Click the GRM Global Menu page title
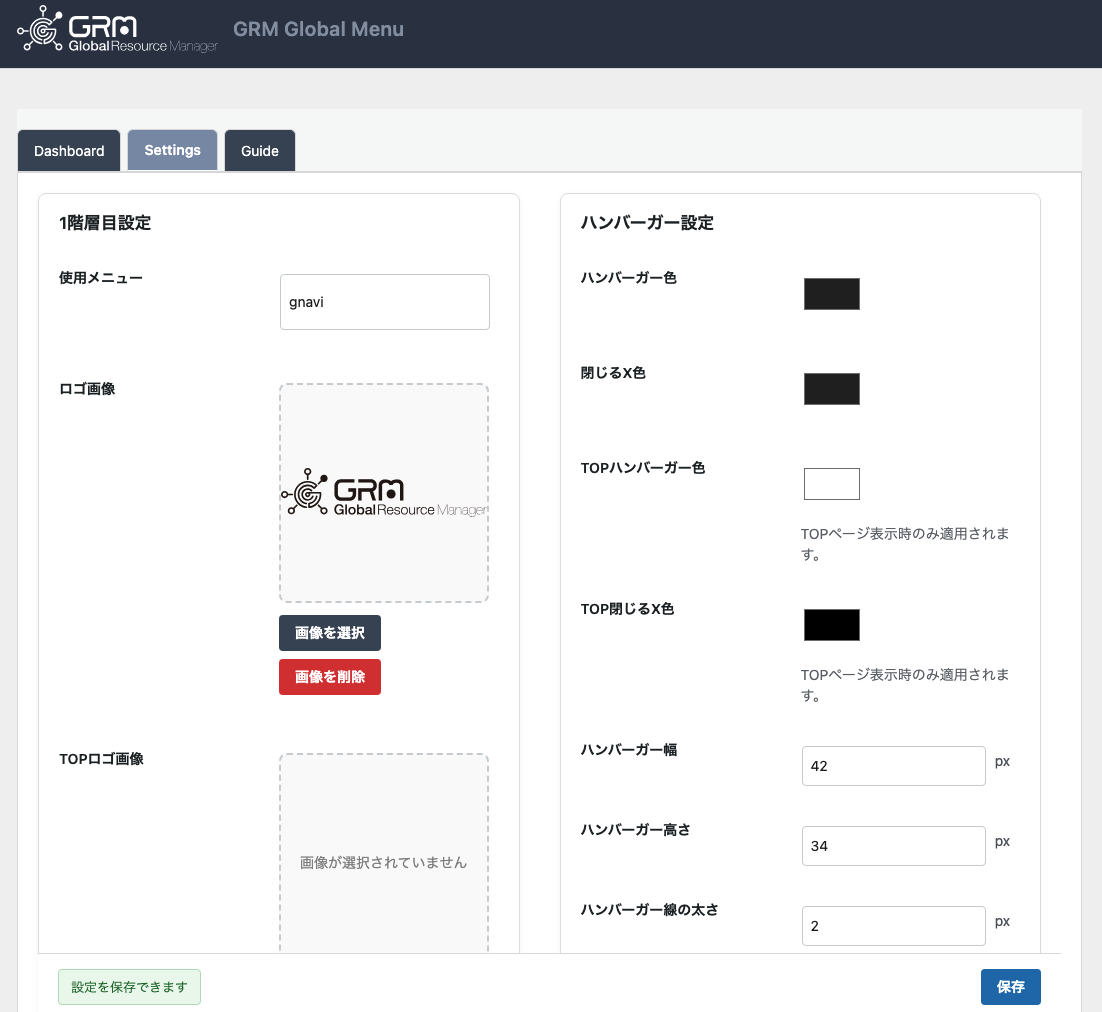Screen dimensions: 1102x1012 point(318,30)
